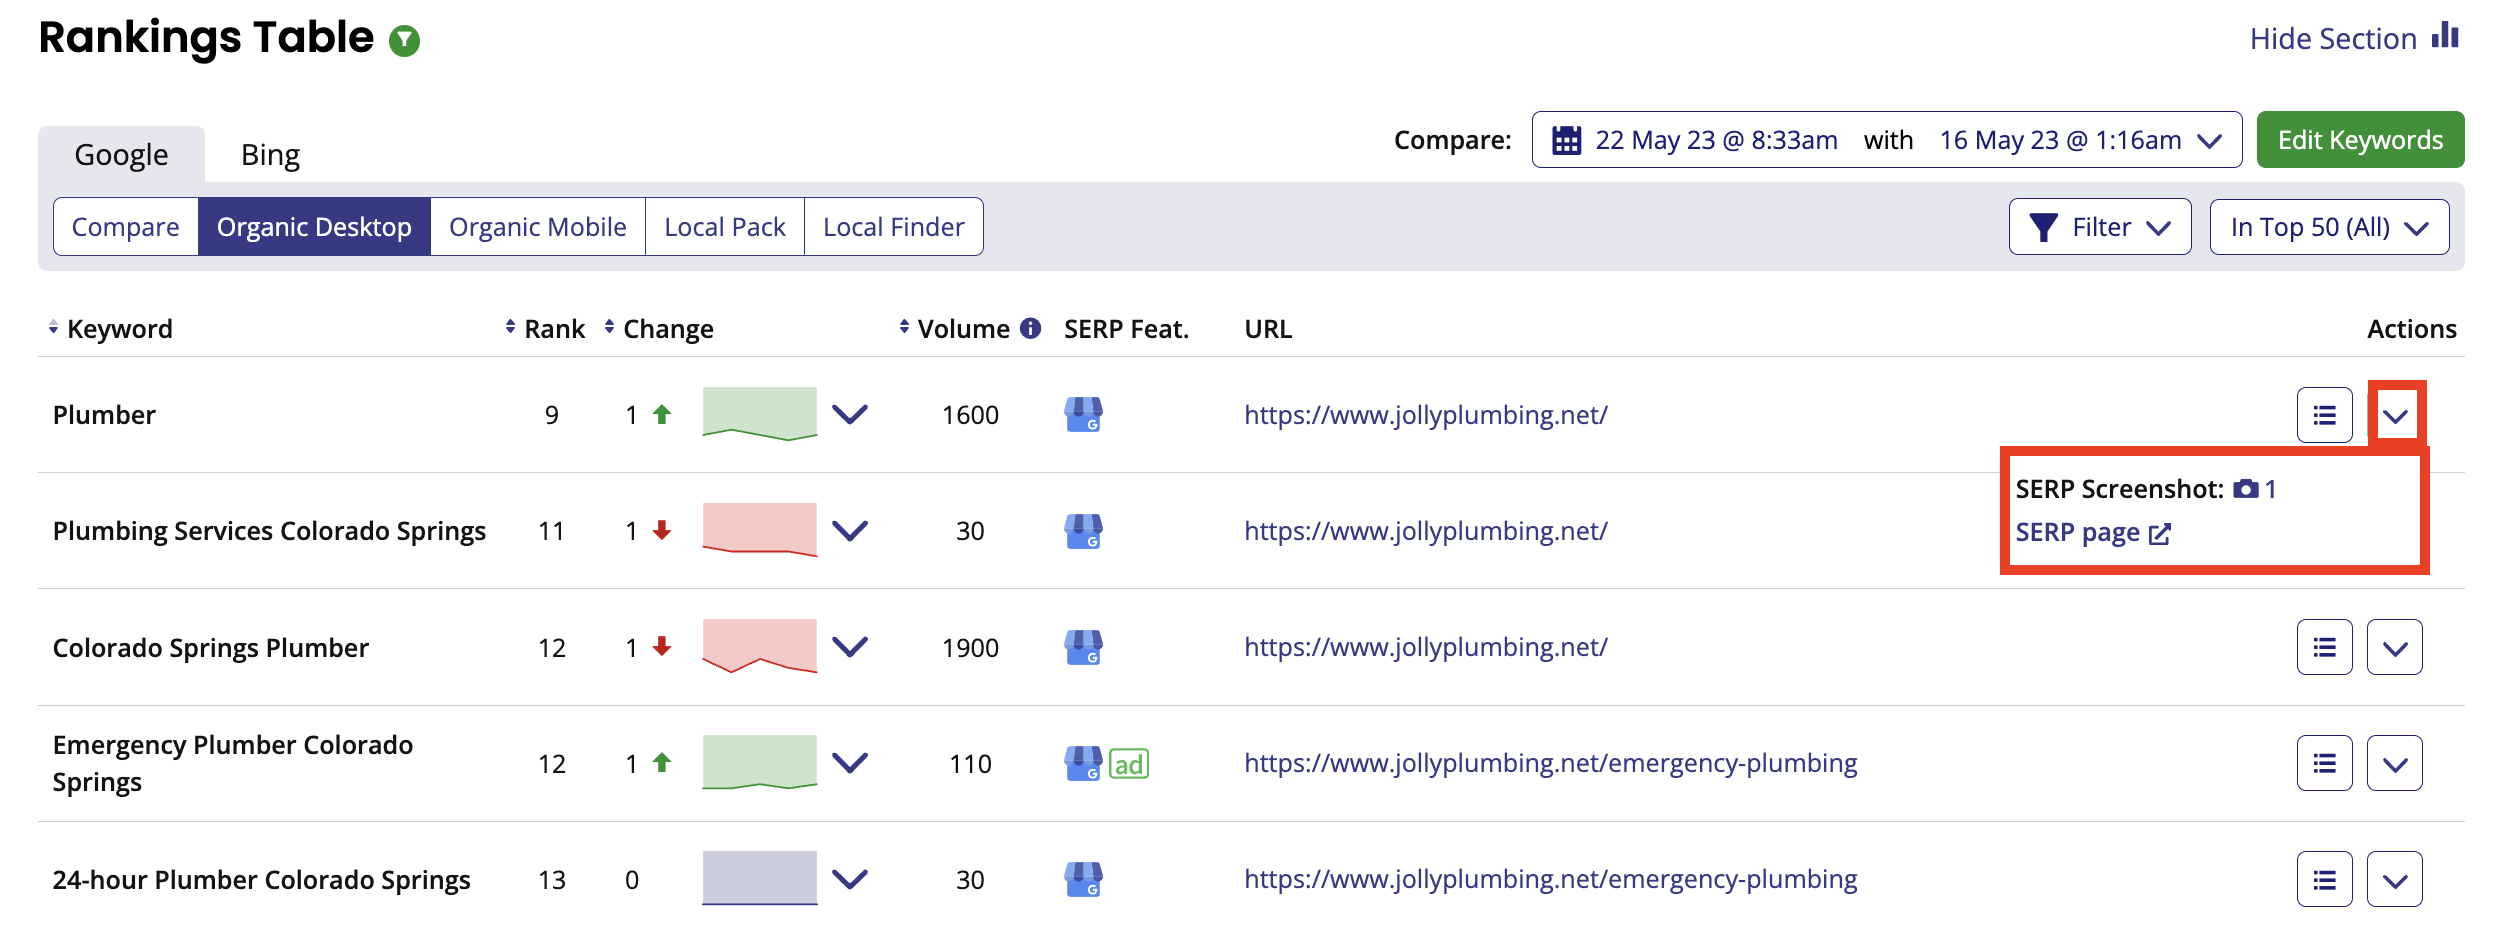Click the green up arrow in Plumber row
The image size is (2507, 935).
tap(662, 414)
